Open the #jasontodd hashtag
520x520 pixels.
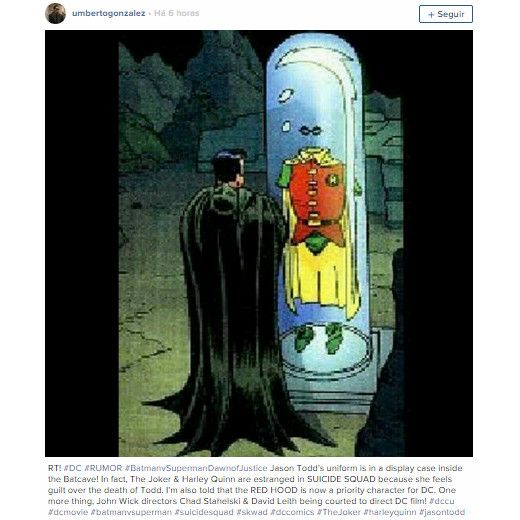(x=442, y=512)
